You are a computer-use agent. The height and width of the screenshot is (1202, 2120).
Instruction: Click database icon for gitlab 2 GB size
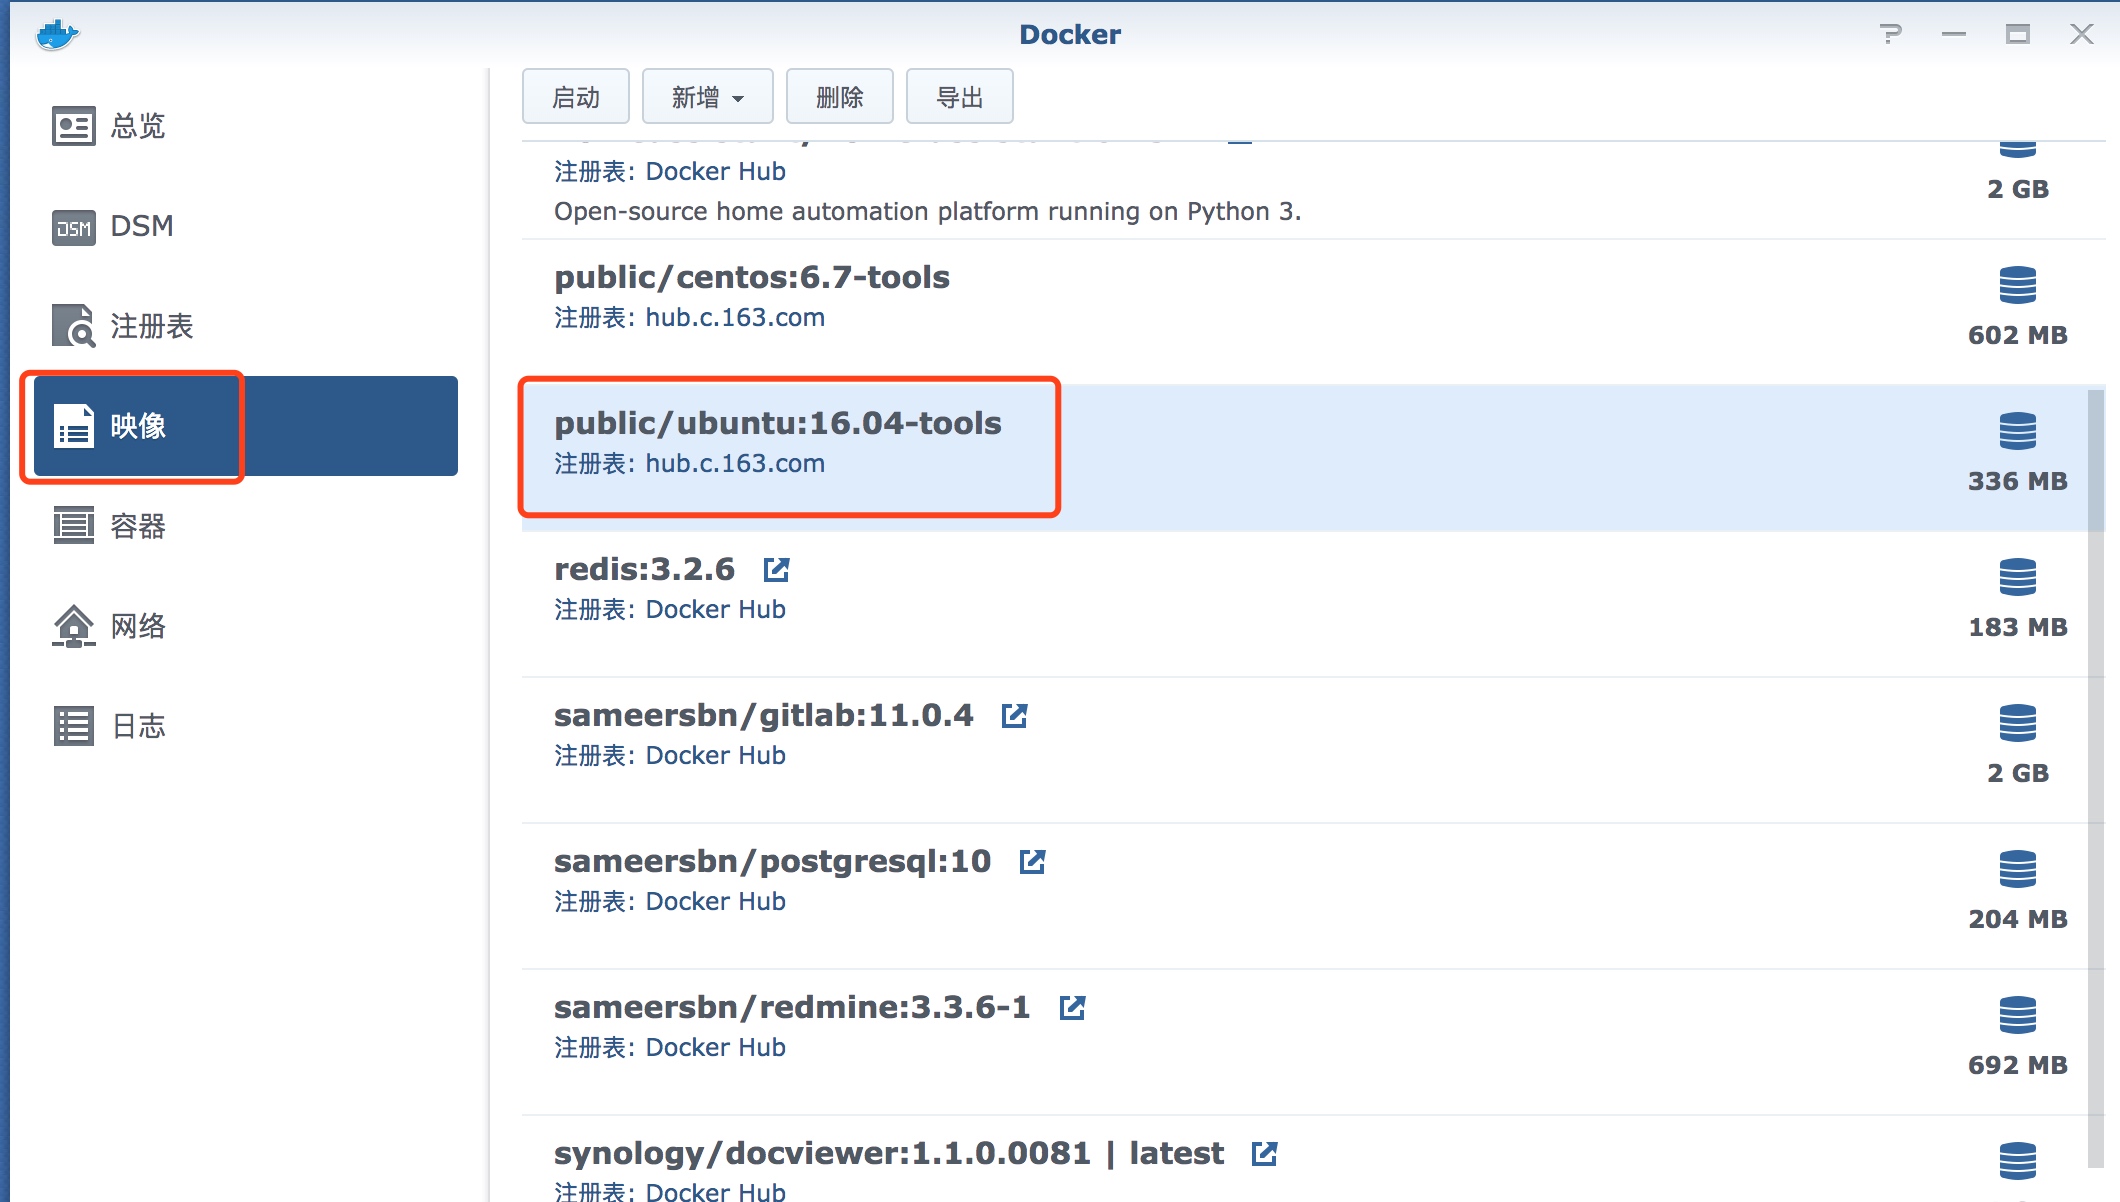tap(2018, 723)
